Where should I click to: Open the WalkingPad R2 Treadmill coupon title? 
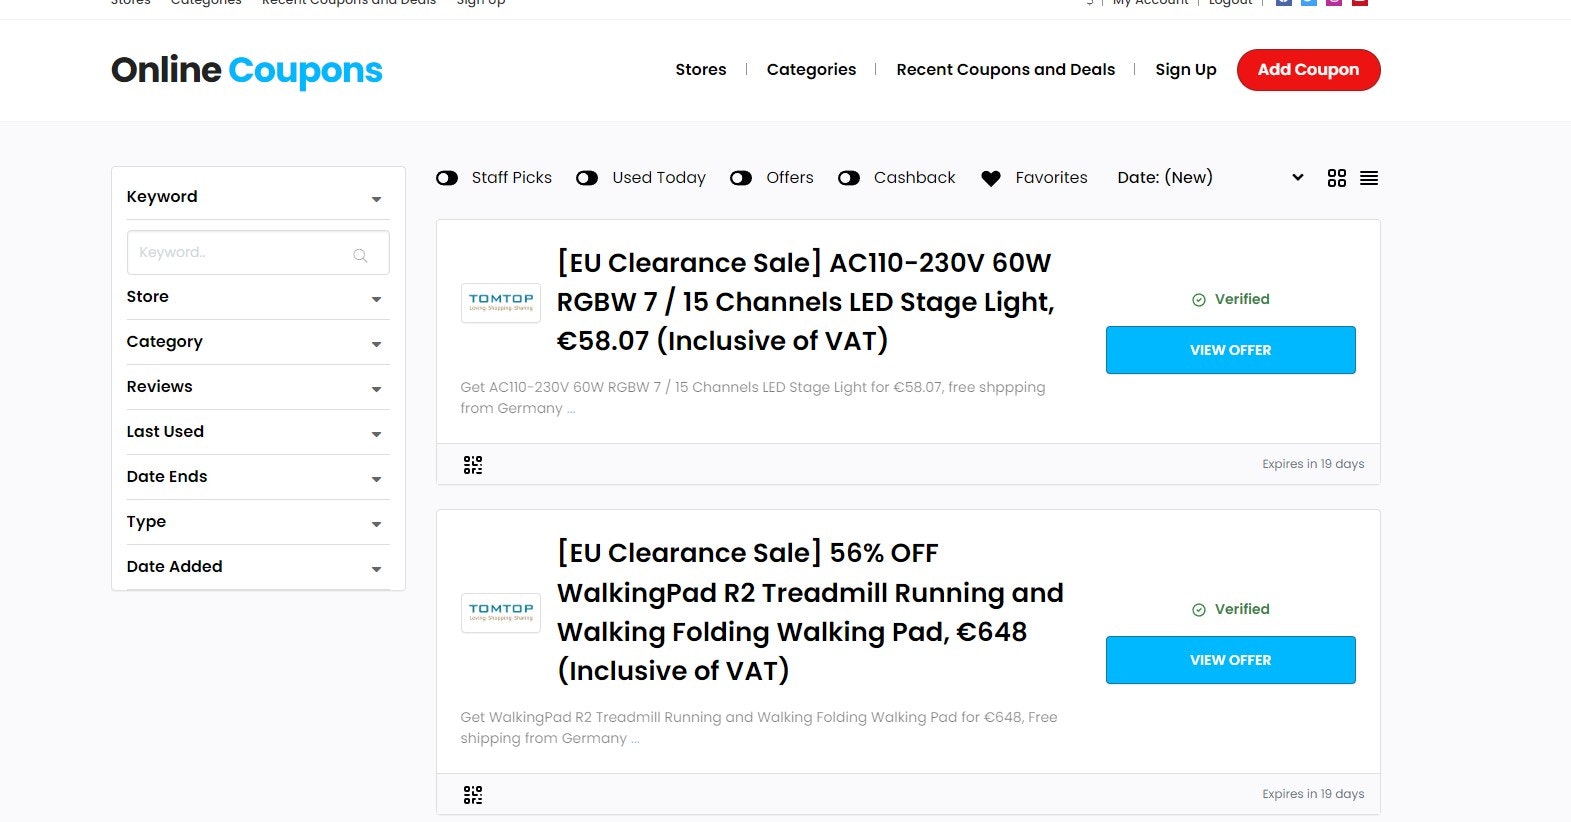(x=810, y=612)
